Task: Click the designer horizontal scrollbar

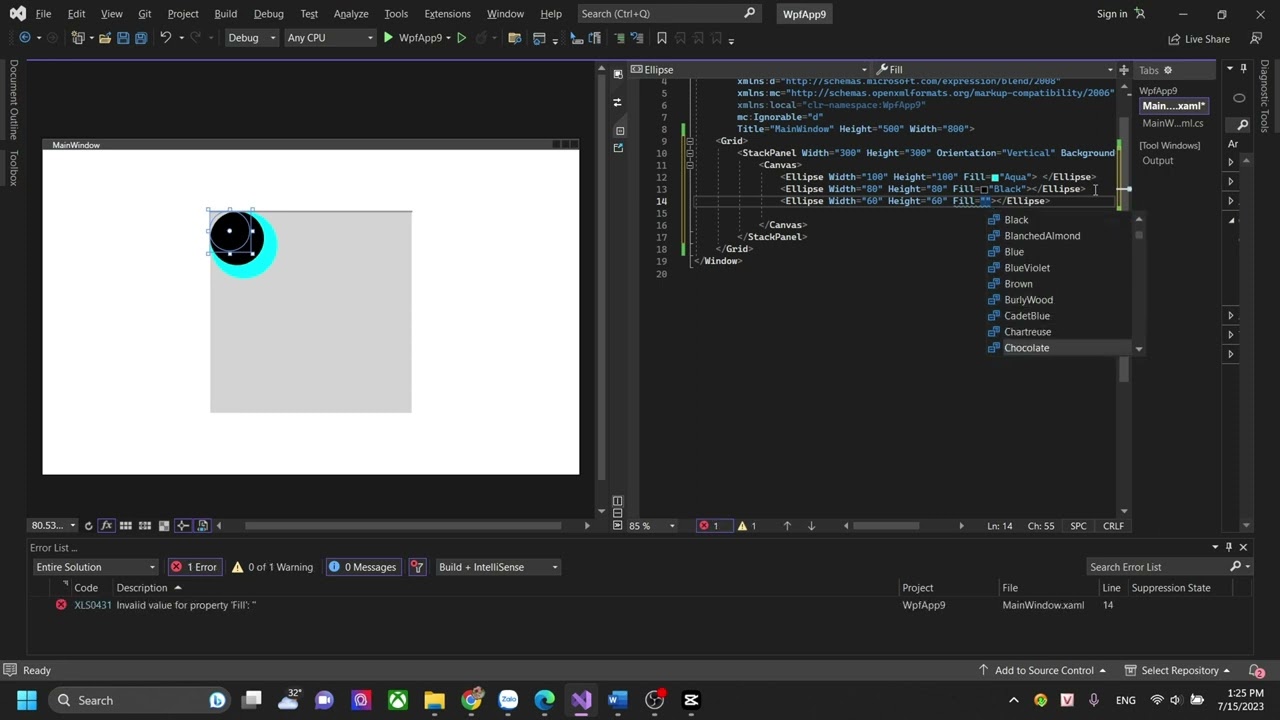Action: 403,526
